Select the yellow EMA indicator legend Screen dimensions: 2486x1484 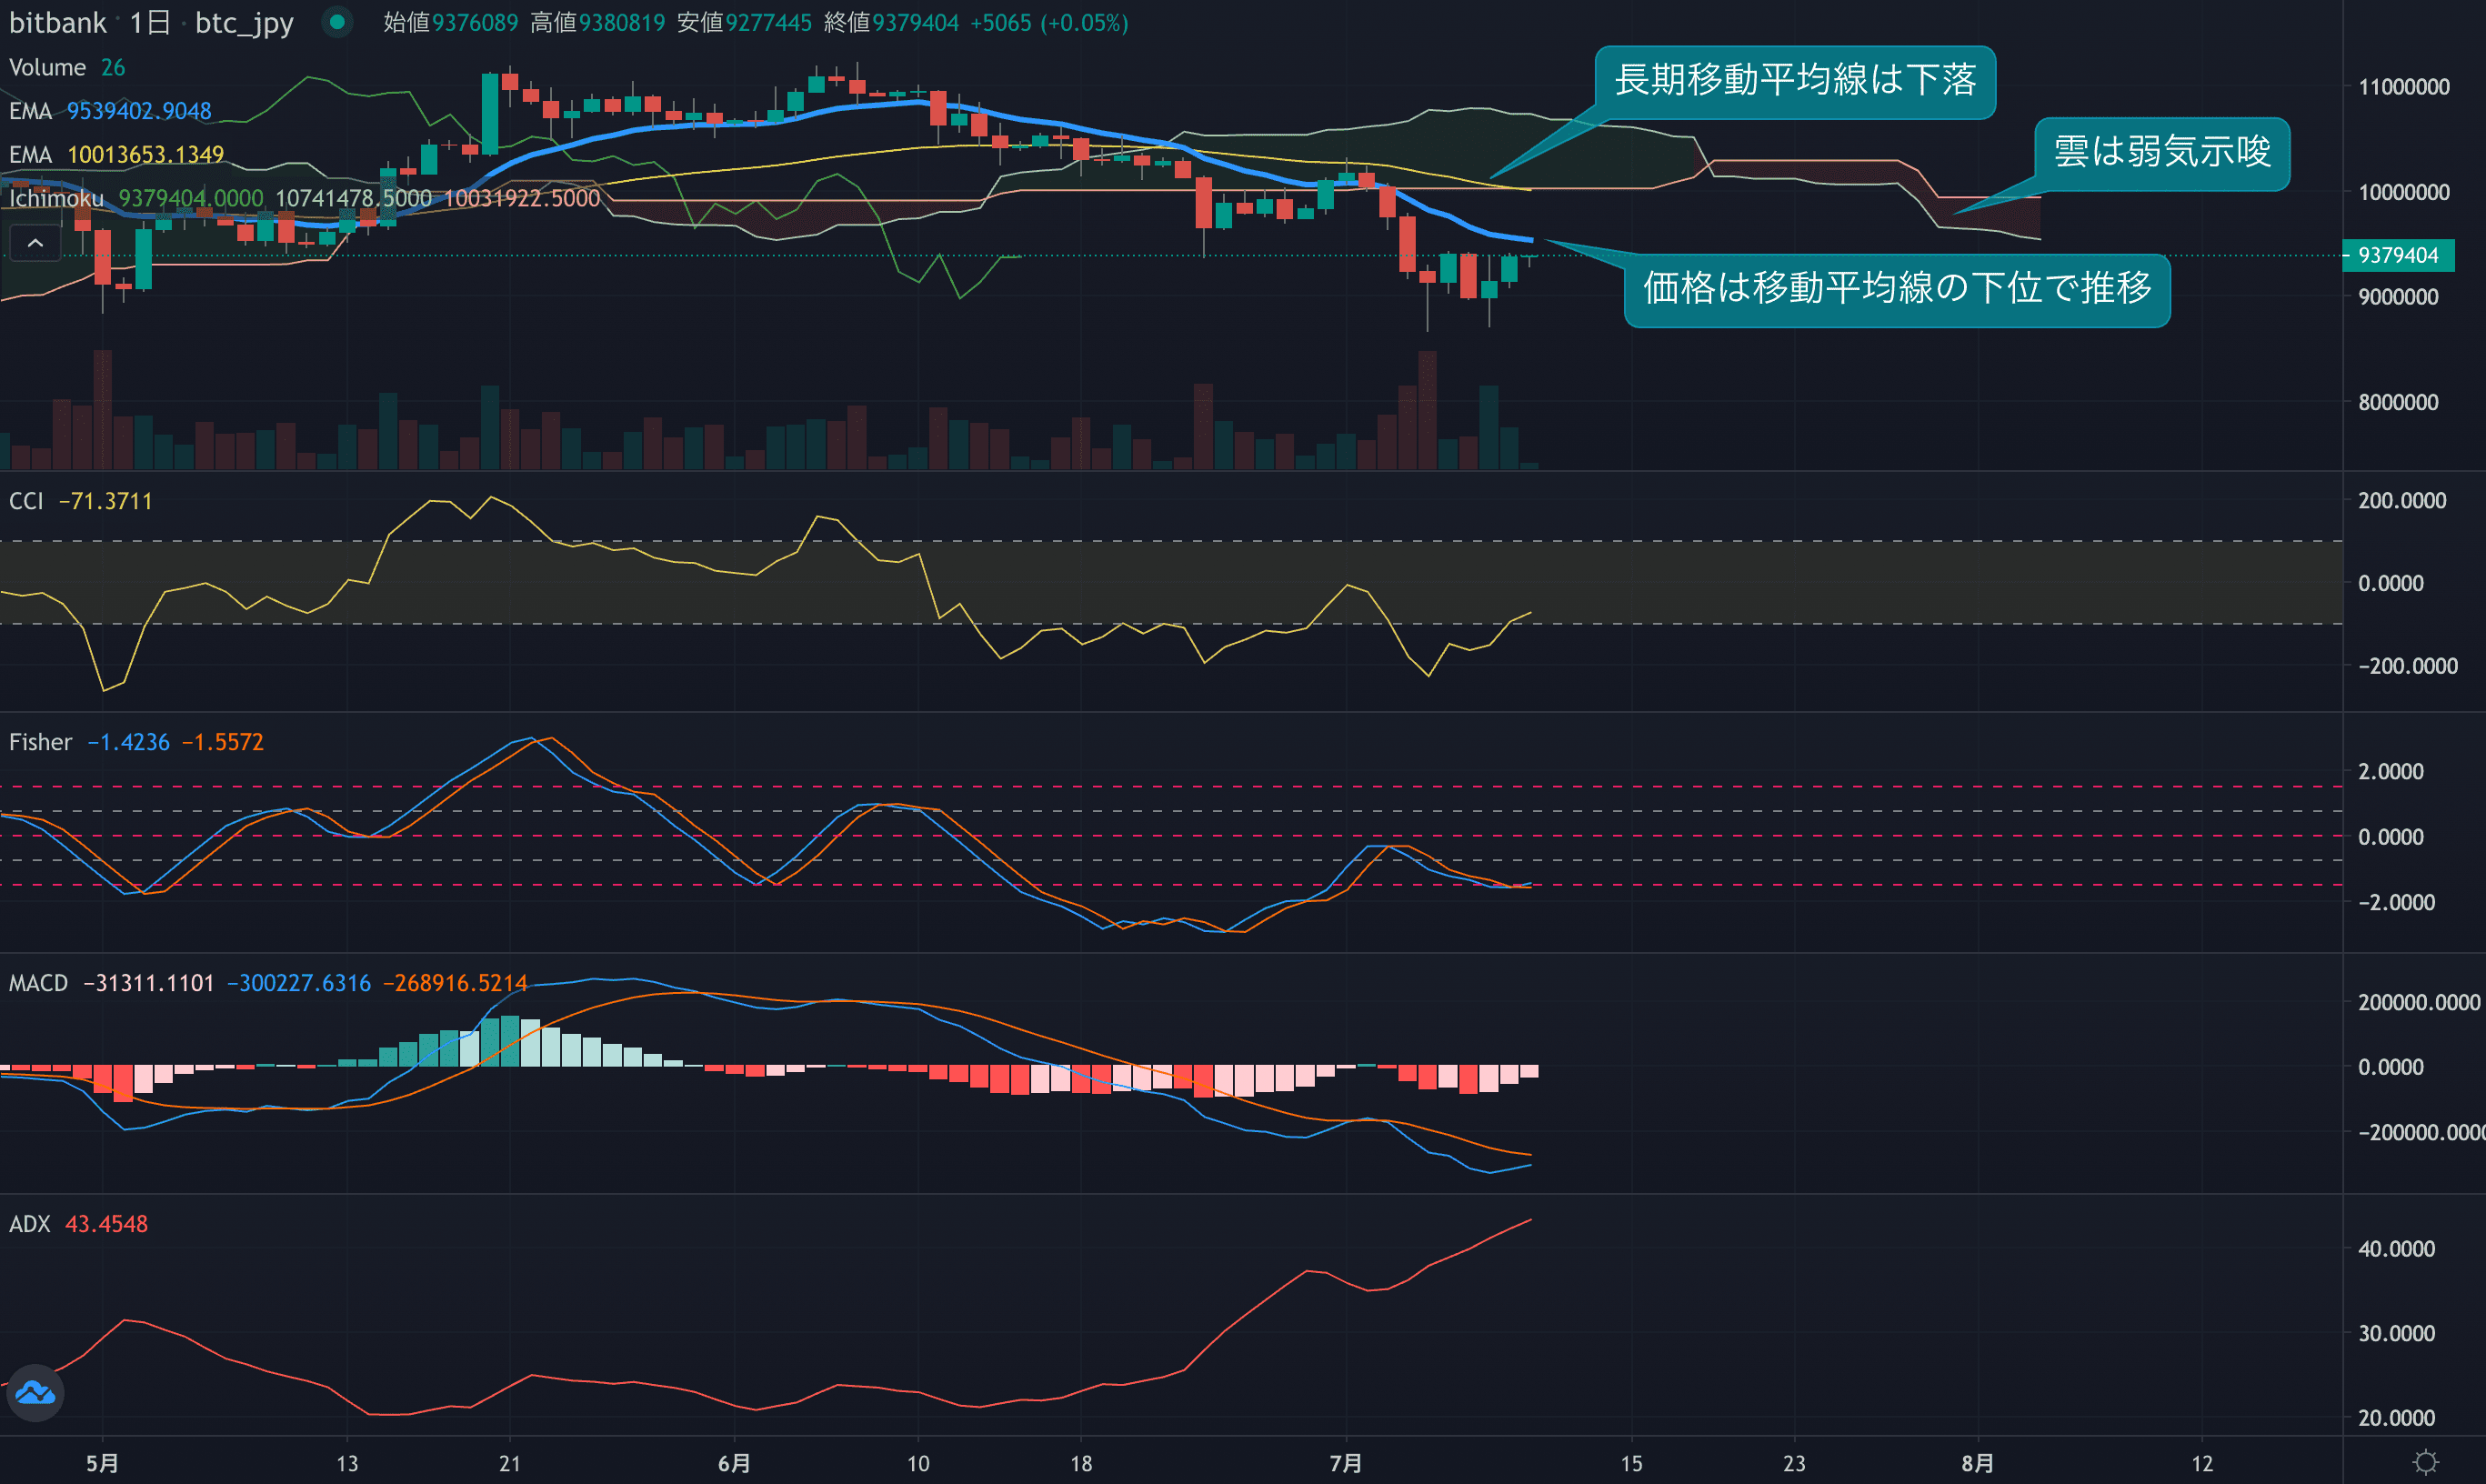30,155
